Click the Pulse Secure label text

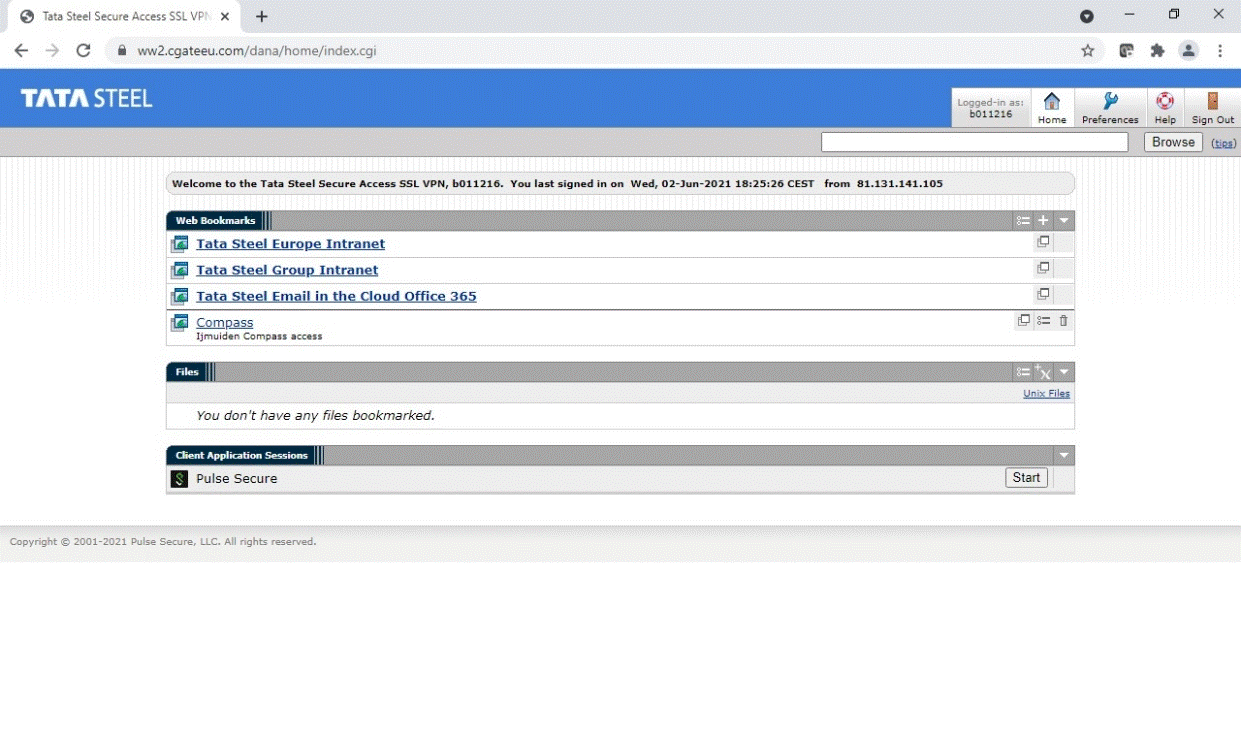click(237, 479)
